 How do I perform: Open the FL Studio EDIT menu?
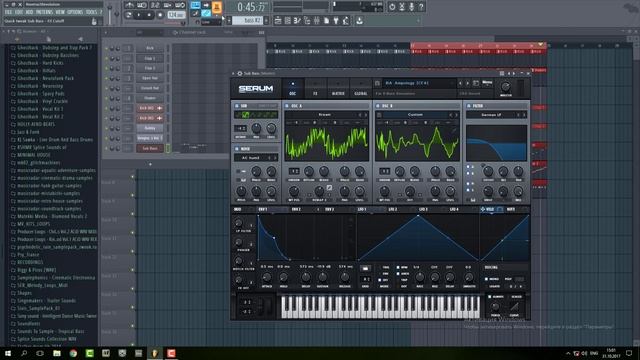[19, 12]
